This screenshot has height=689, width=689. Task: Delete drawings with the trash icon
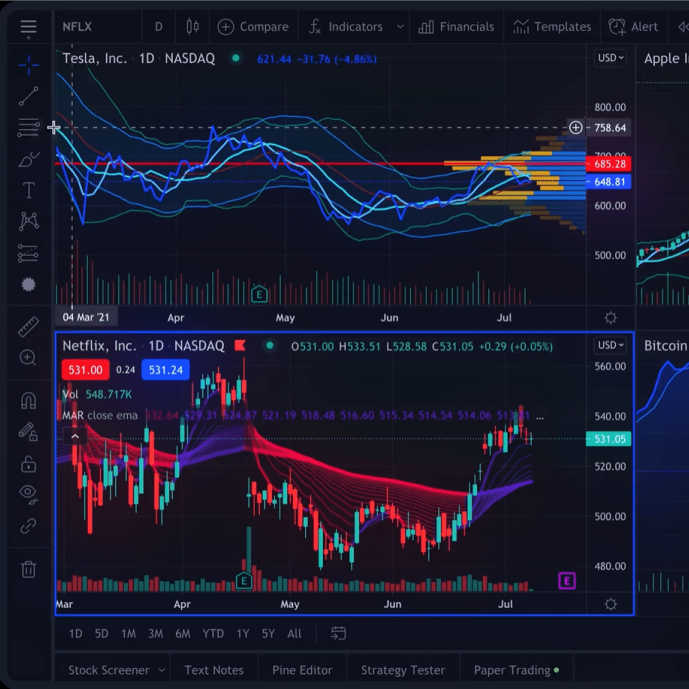[x=29, y=569]
